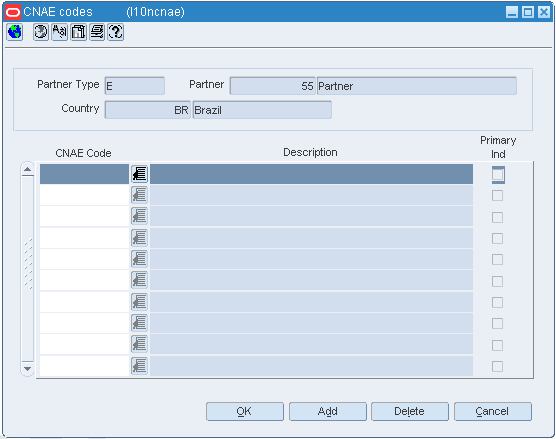The width and height of the screenshot is (556, 439).
Task: Select the tenth row CNAE Code field
Action: coord(84,366)
